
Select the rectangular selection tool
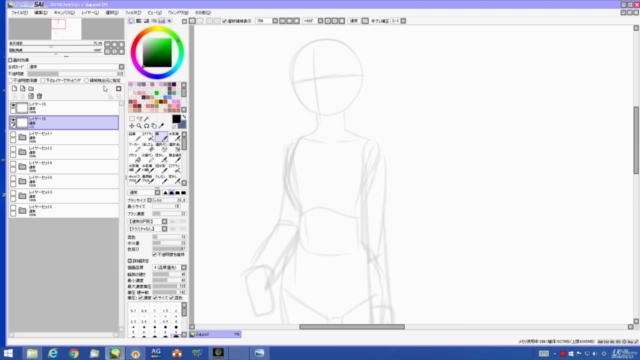[132, 119]
